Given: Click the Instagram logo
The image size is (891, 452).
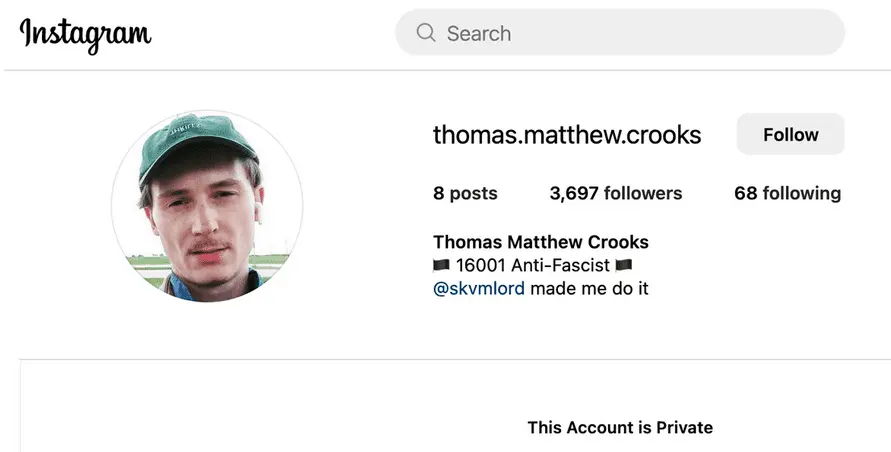Looking at the screenshot, I should [x=85, y=34].
